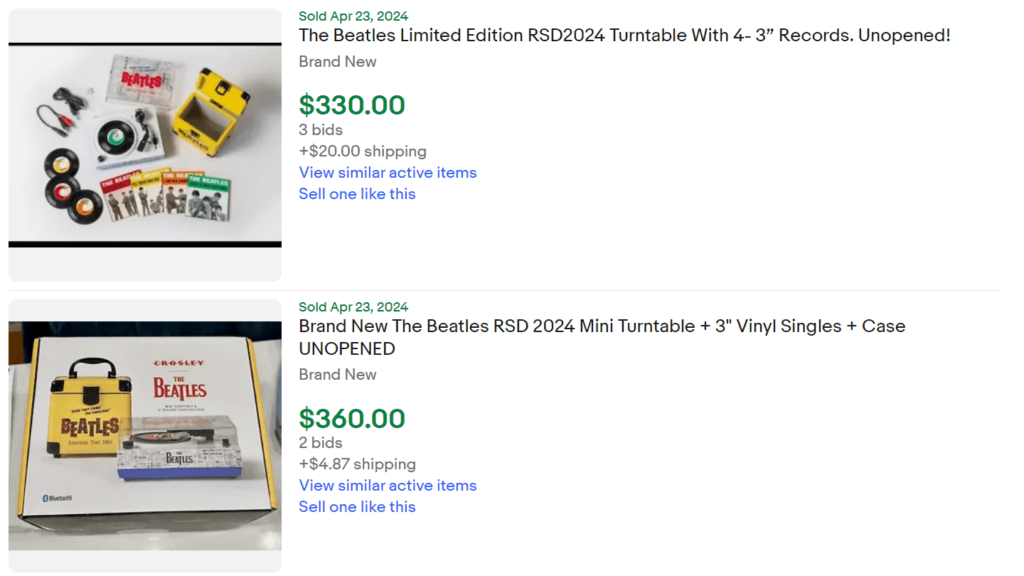Open the Crosley Beatles box listing photo

(x=145, y=436)
